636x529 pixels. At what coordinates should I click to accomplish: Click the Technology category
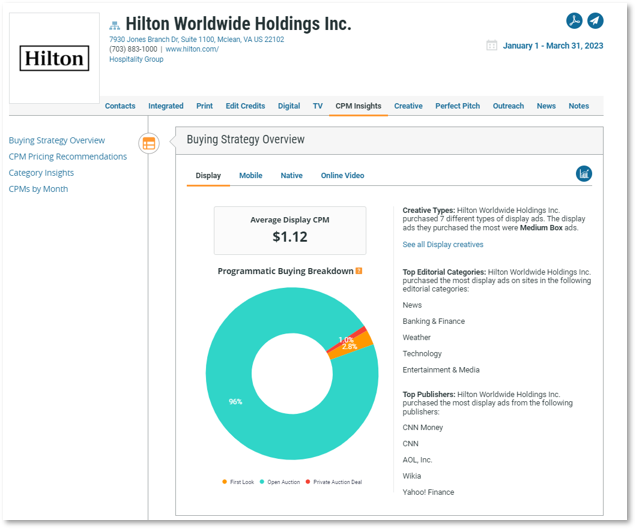422,354
